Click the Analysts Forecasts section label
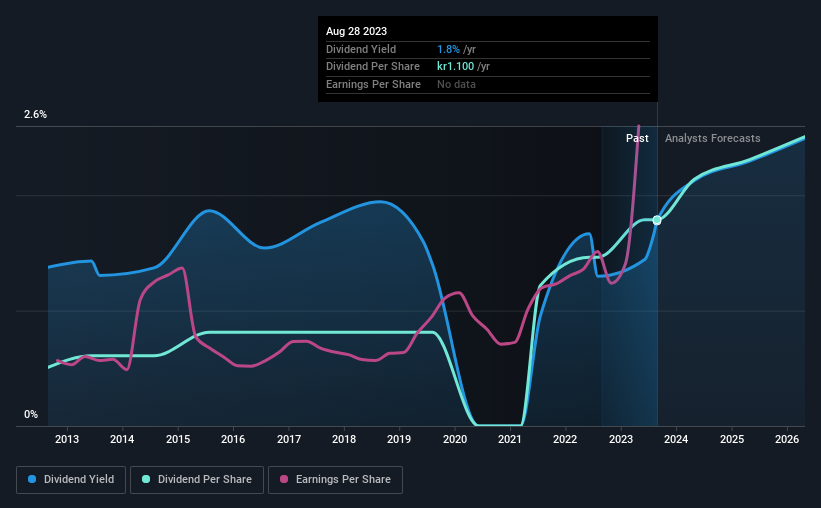This screenshot has width=821, height=508. pyautogui.click(x=713, y=138)
